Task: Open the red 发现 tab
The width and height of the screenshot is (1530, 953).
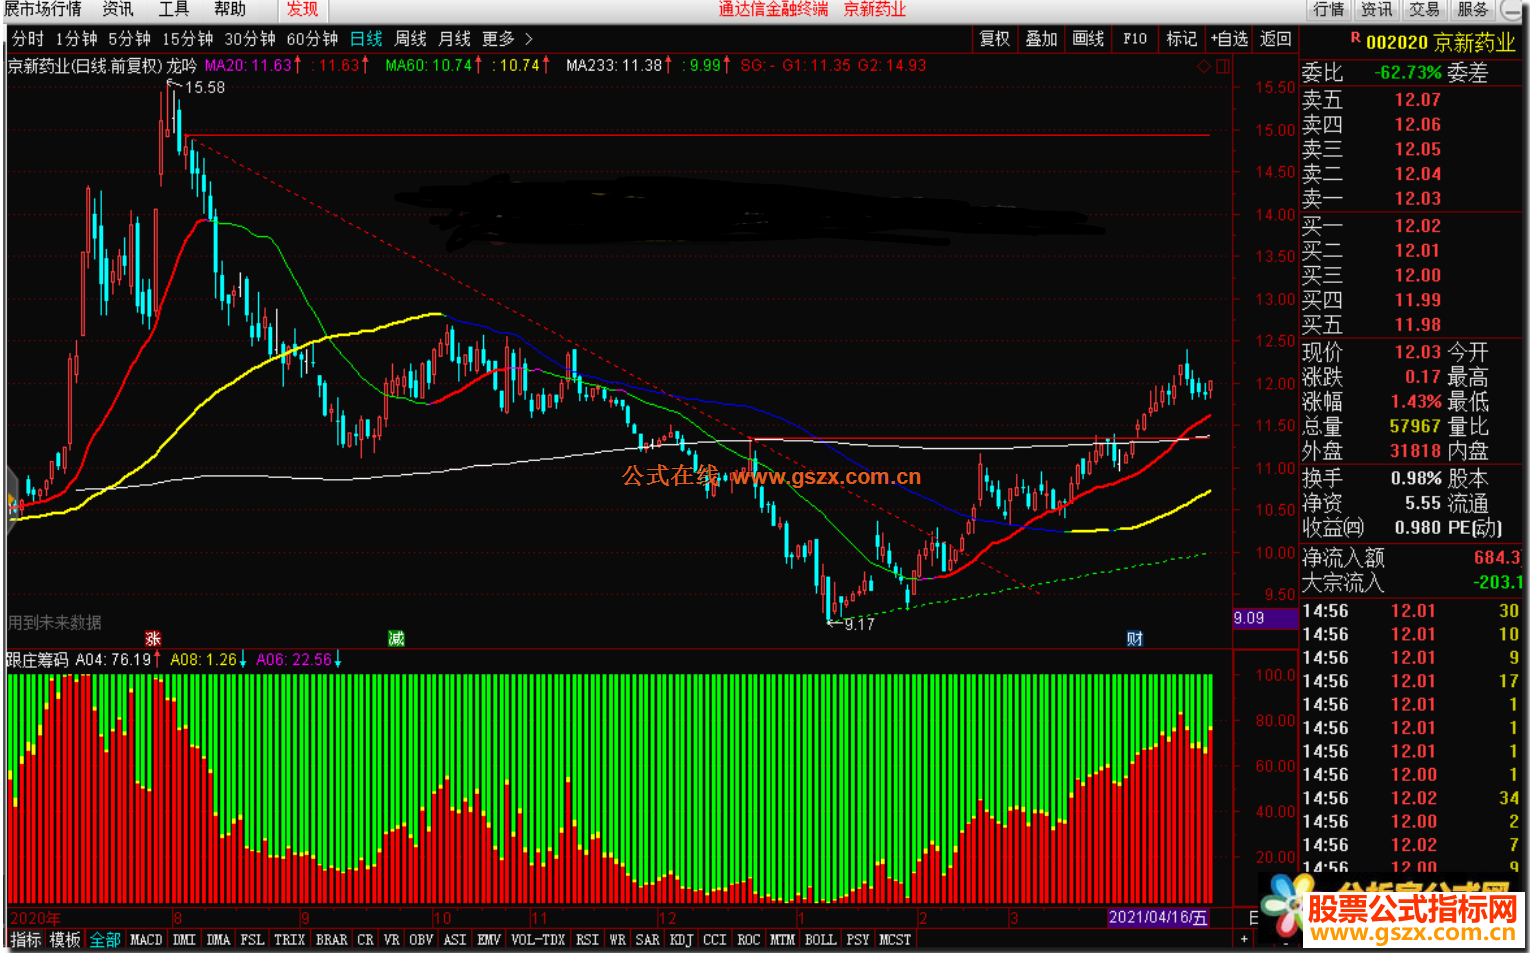Action: click(302, 9)
